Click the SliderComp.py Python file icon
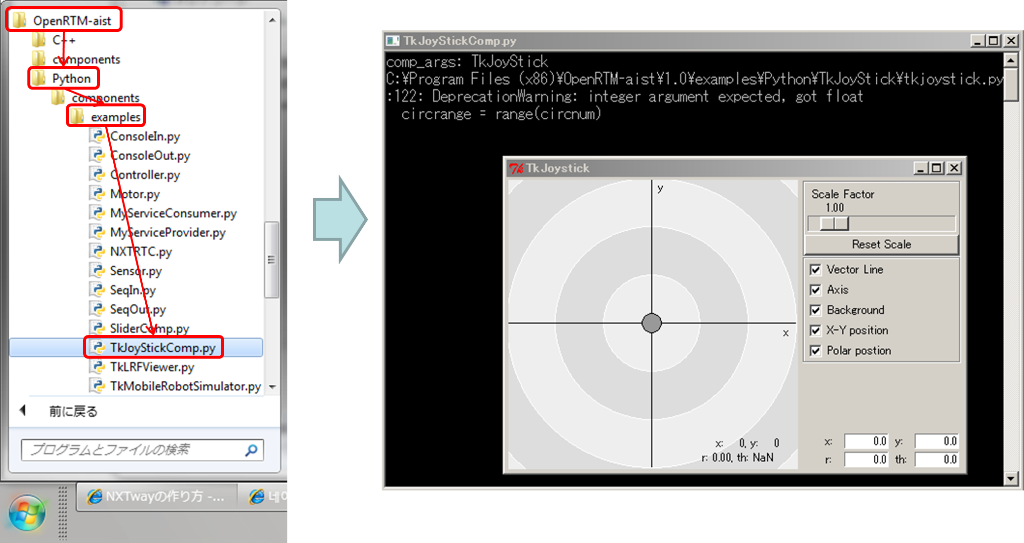This screenshot has width=1024, height=543. coord(97,328)
